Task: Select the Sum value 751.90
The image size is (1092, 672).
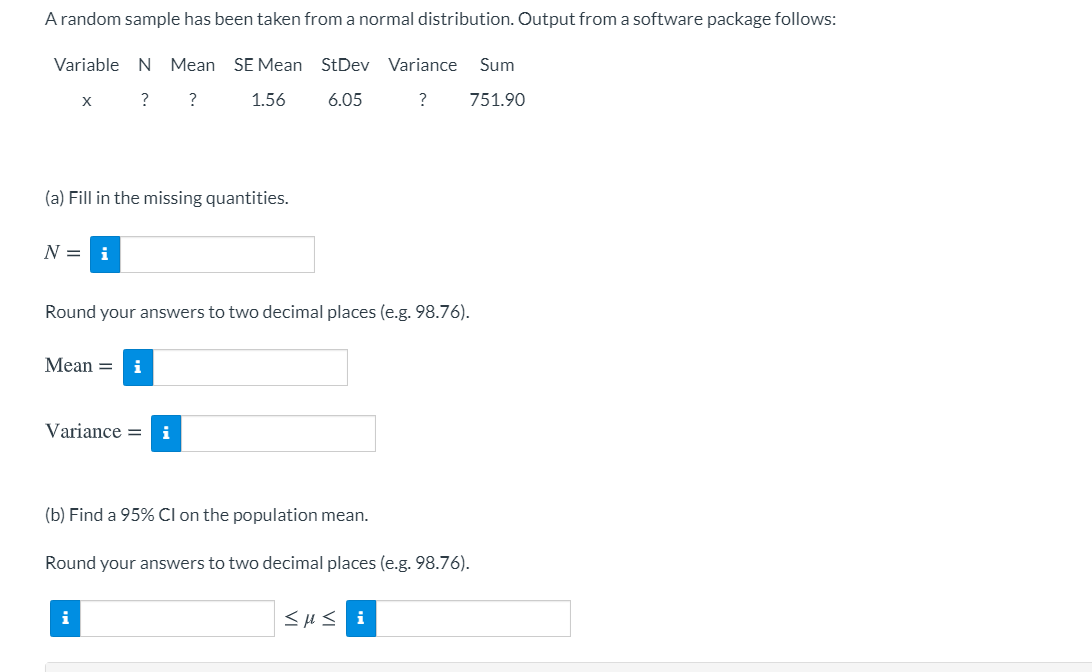Action: click(x=496, y=99)
